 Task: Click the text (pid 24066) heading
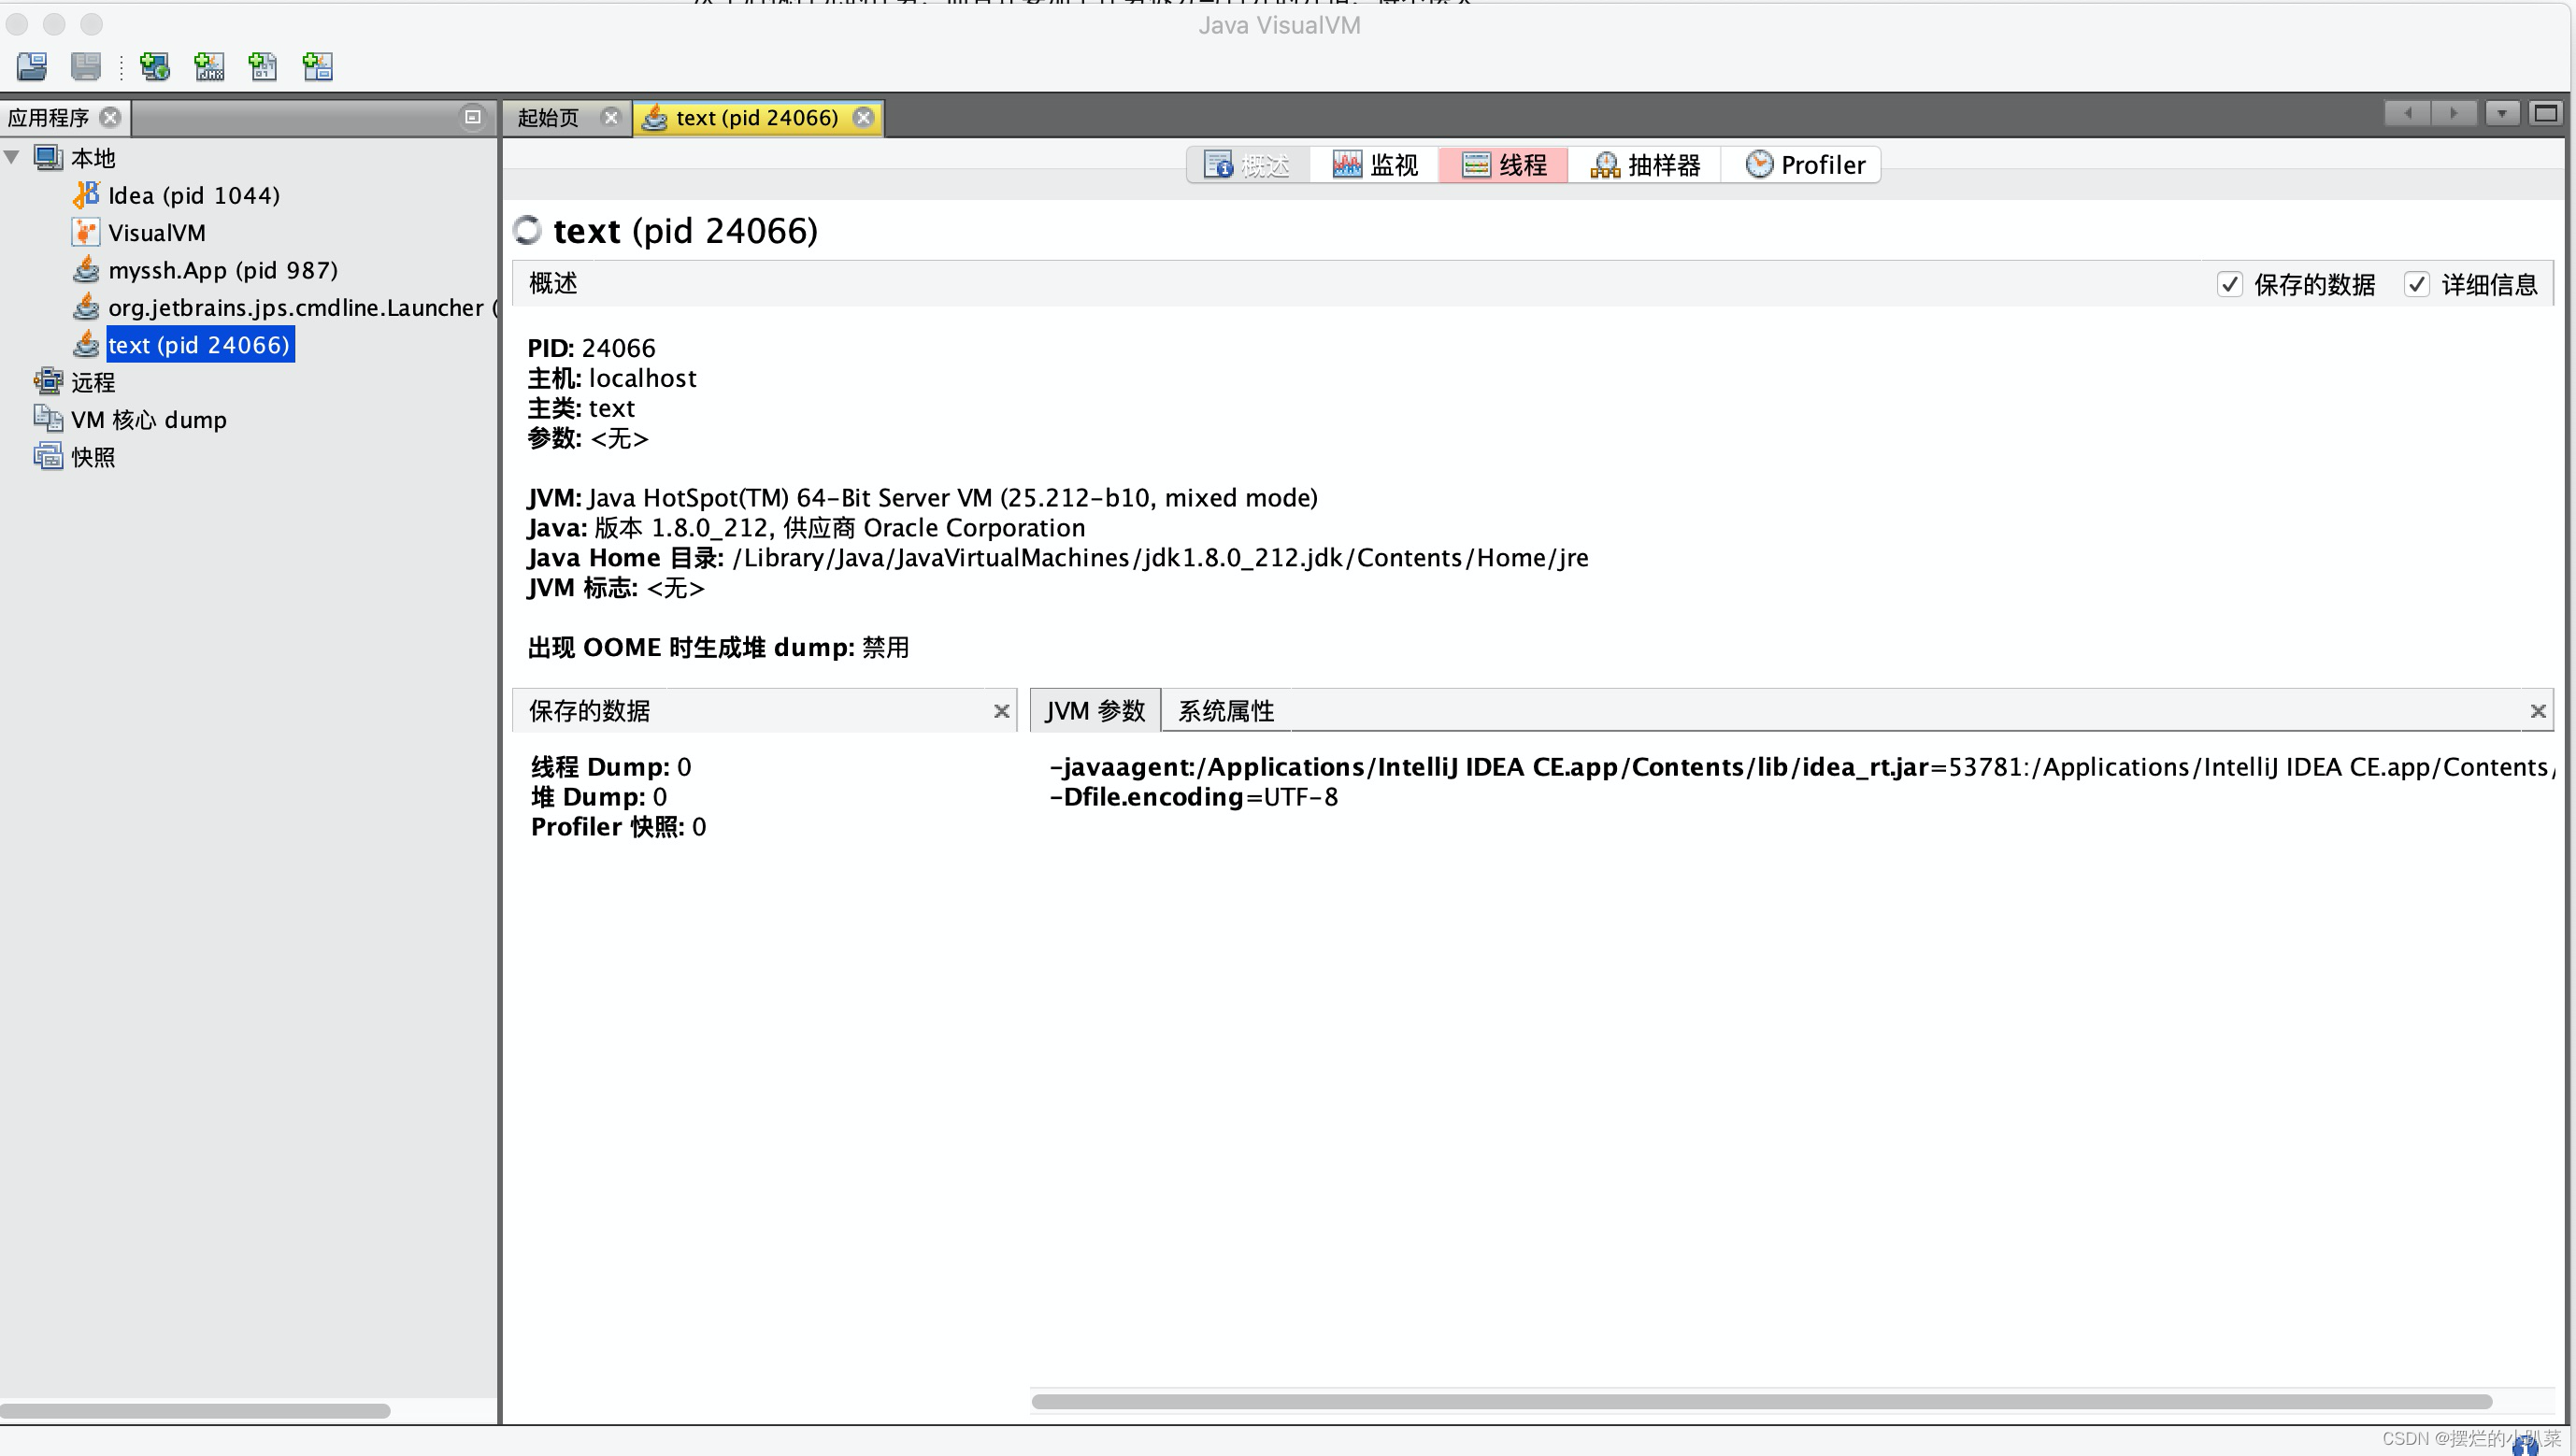pyautogui.click(x=686, y=231)
